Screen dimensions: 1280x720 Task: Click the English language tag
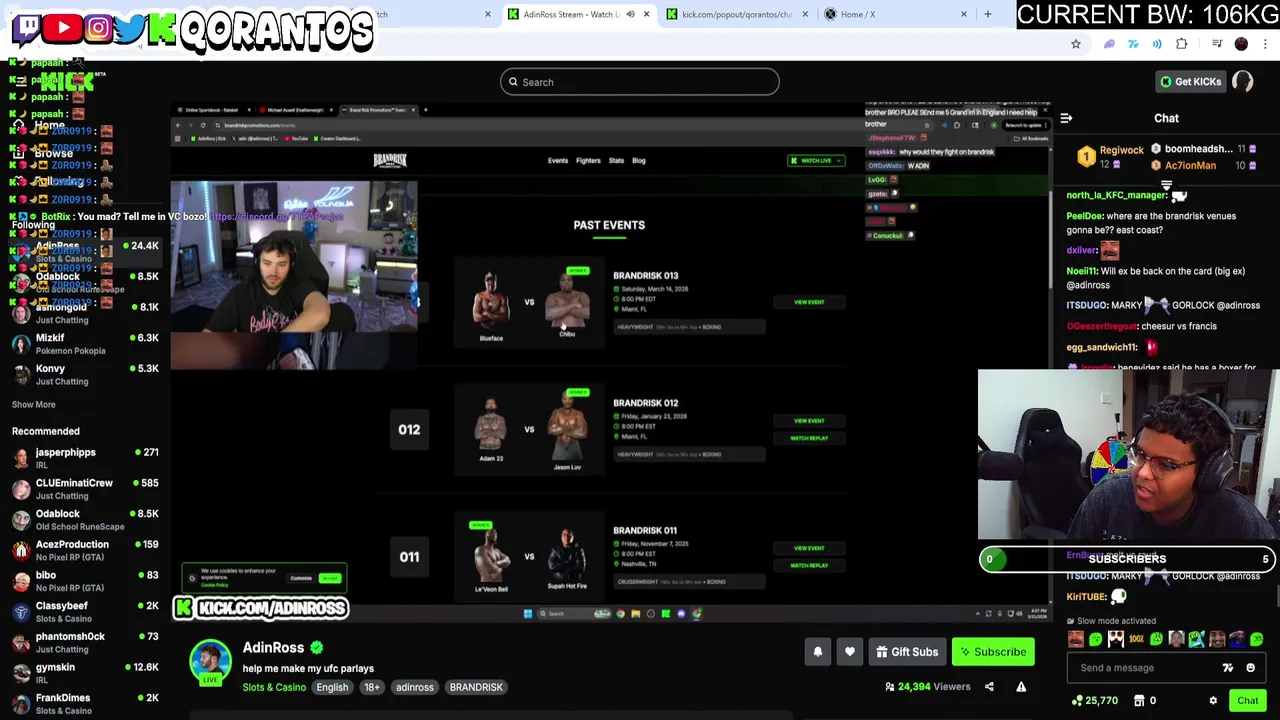332,687
